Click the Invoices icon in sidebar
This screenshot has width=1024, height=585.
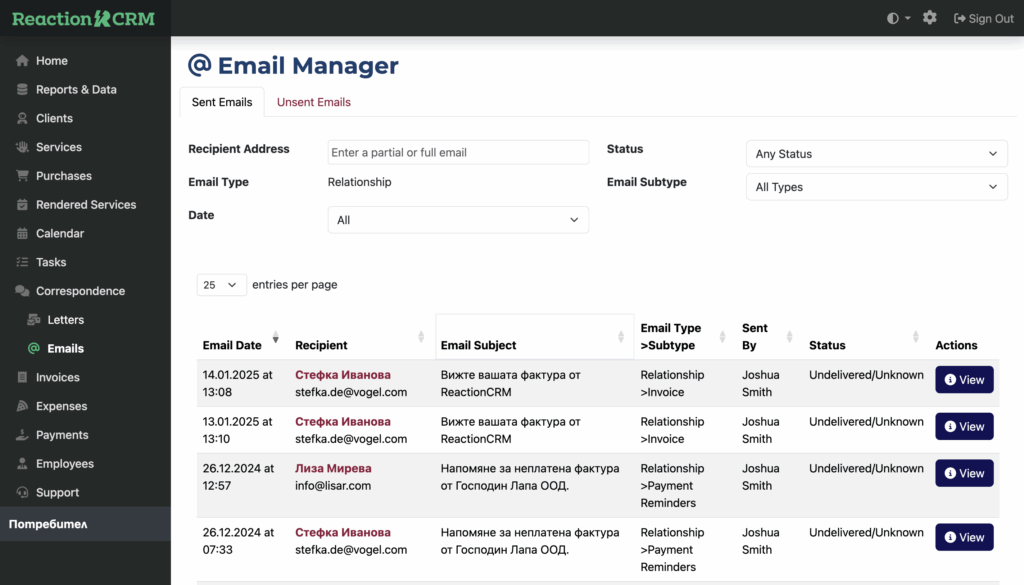[x=22, y=378]
